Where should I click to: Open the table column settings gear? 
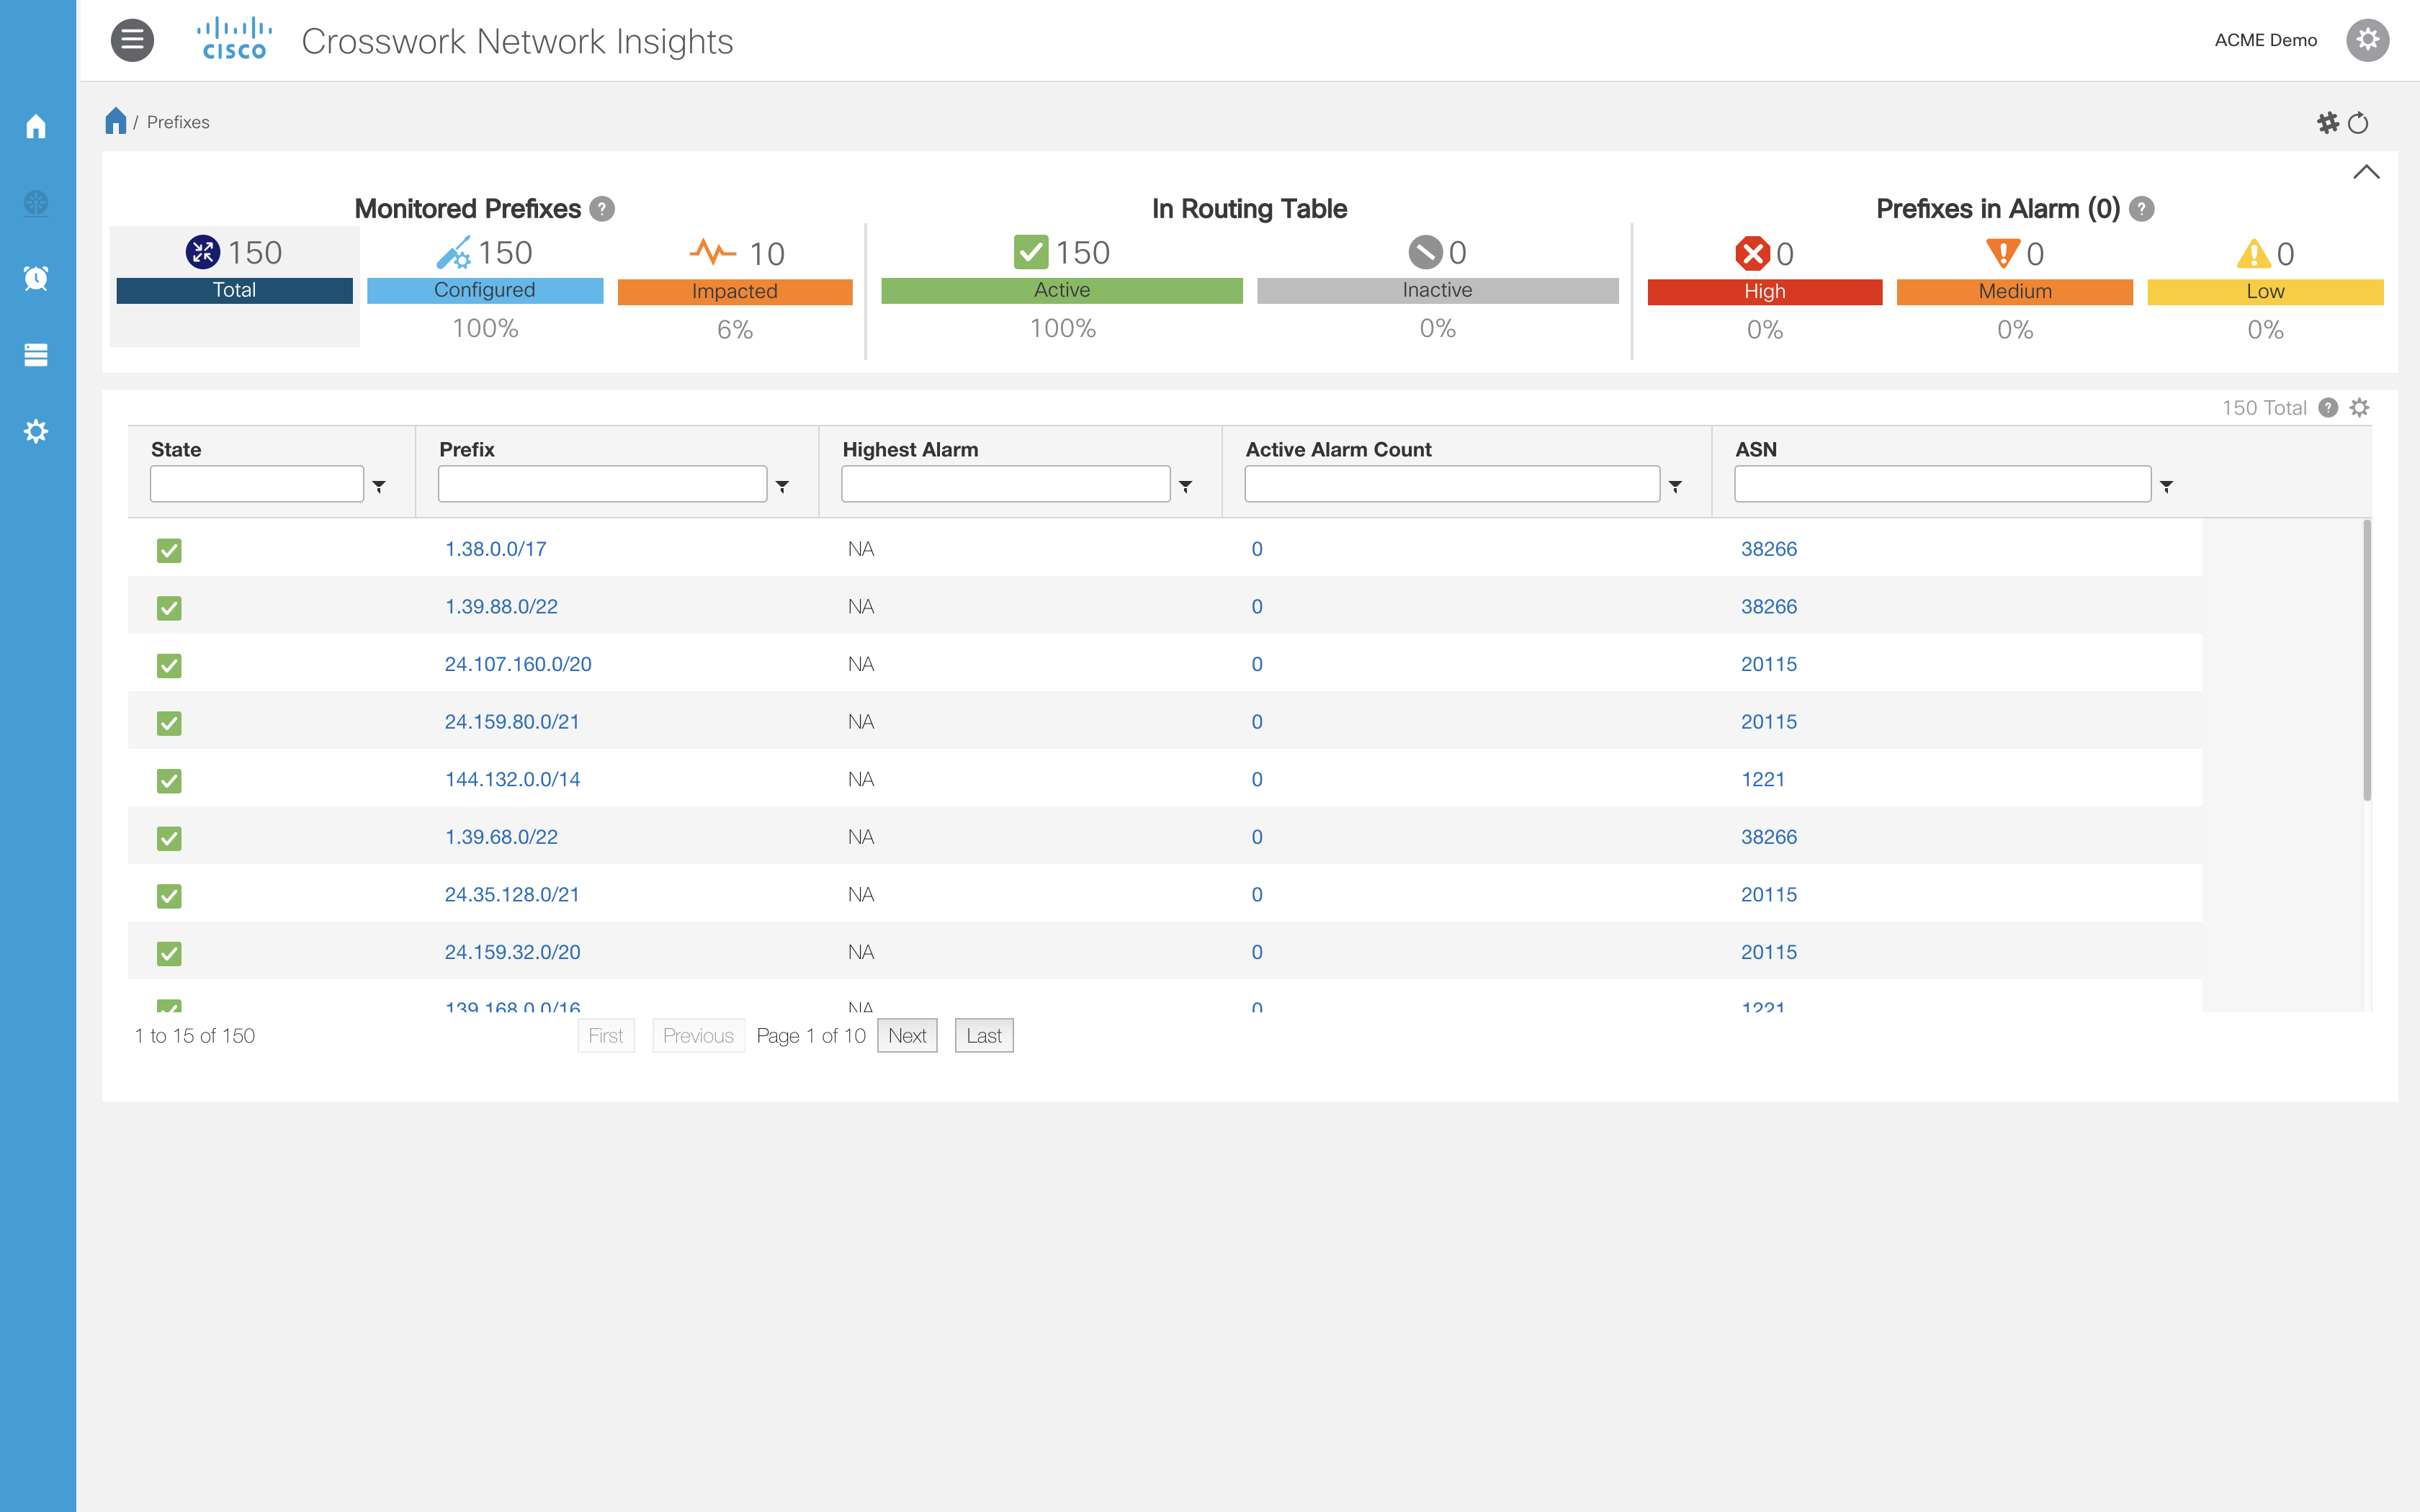tap(2360, 408)
